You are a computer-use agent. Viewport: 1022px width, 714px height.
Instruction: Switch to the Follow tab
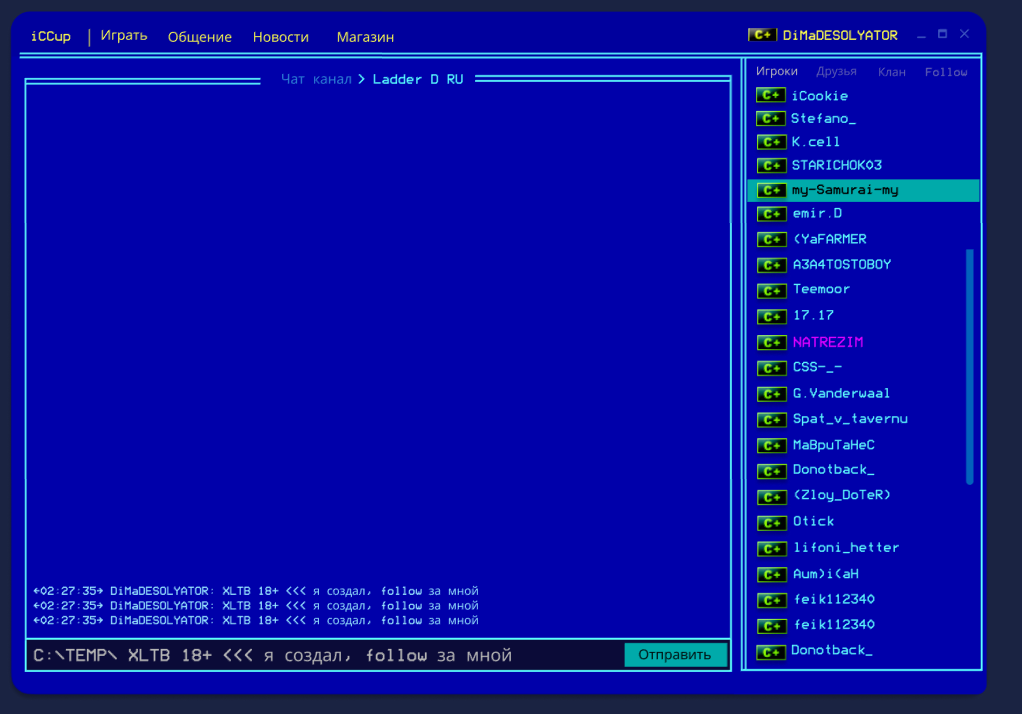[x=946, y=72]
